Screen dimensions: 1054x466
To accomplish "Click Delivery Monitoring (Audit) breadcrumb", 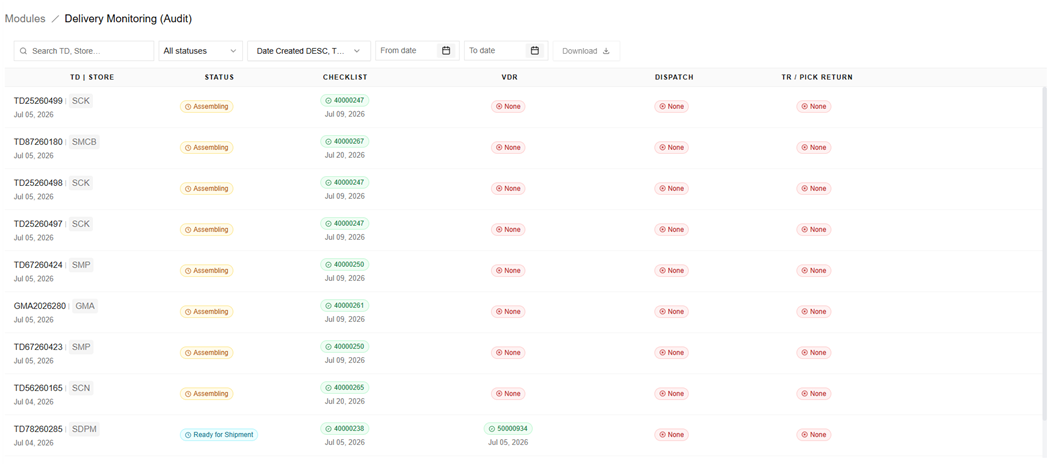I will [x=128, y=19].
